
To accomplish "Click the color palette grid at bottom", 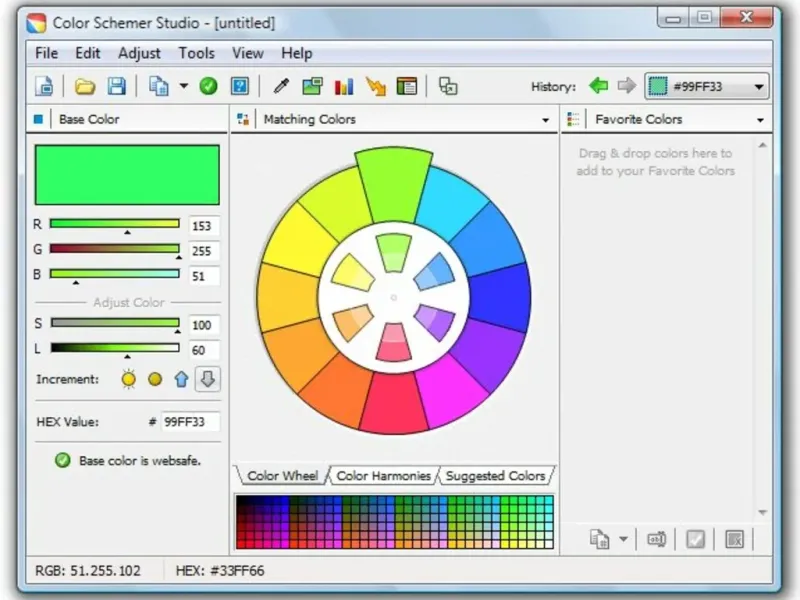I will (x=394, y=522).
